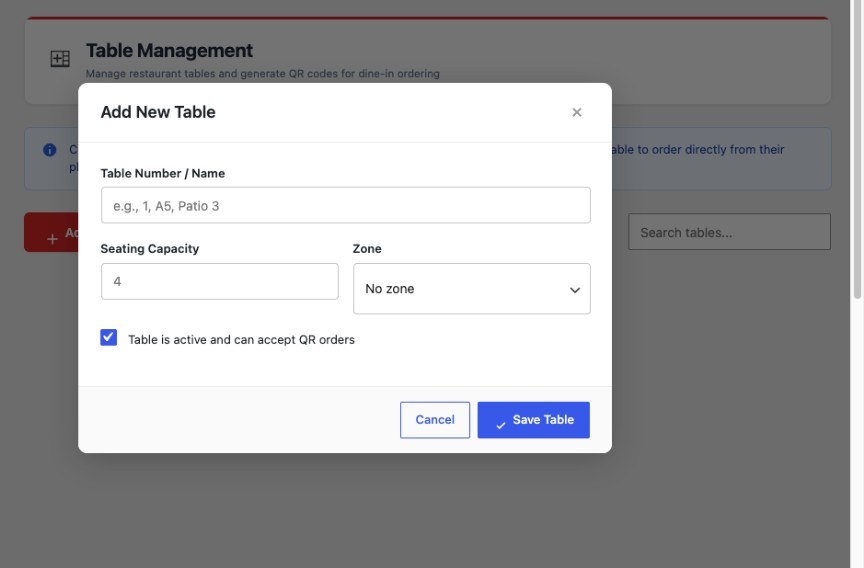Click the Table Management heading
Screen dimensions: 864x568
(x=169, y=51)
